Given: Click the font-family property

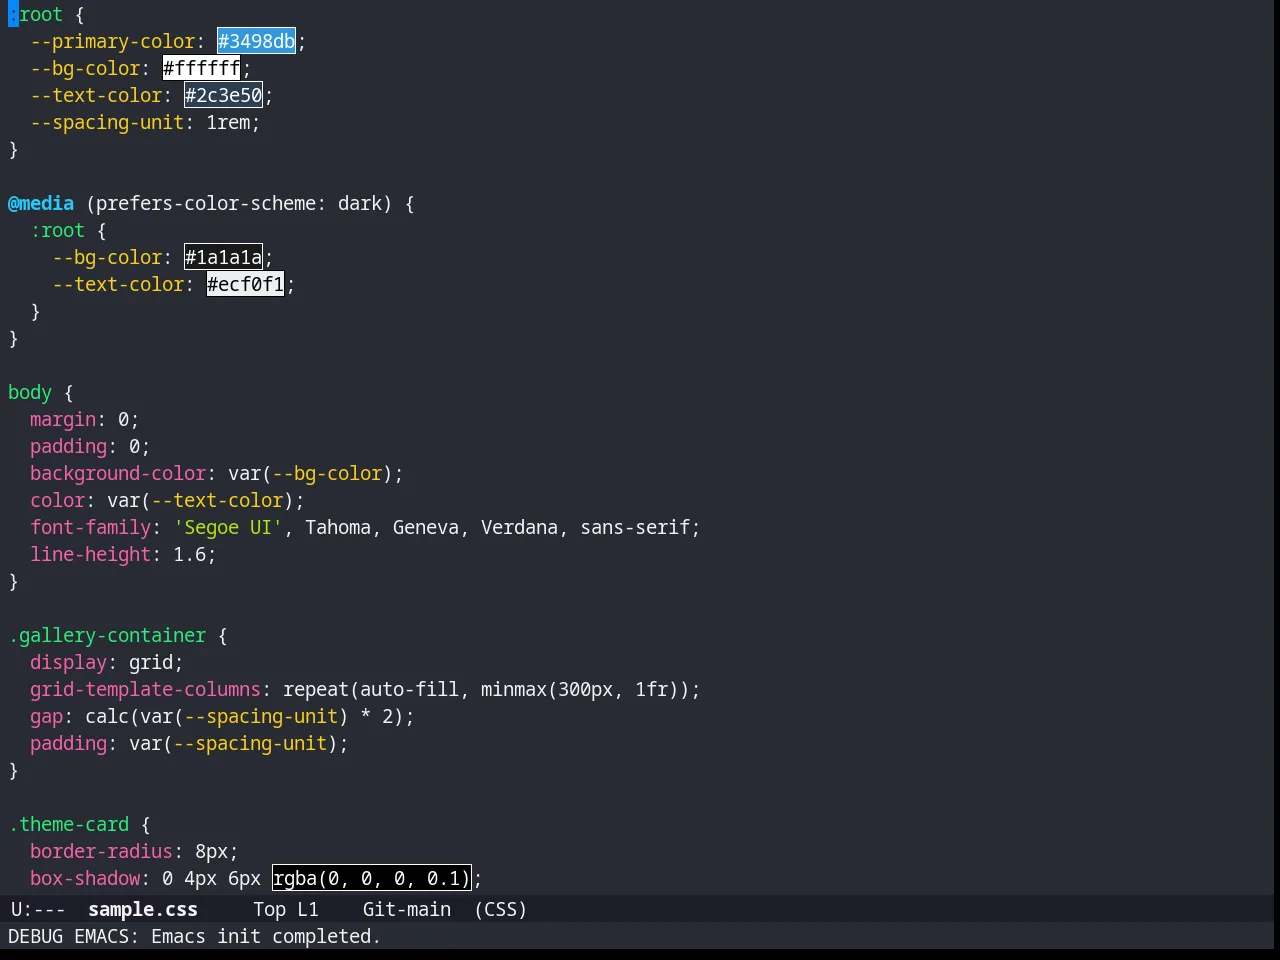Looking at the screenshot, I should (x=90, y=527).
